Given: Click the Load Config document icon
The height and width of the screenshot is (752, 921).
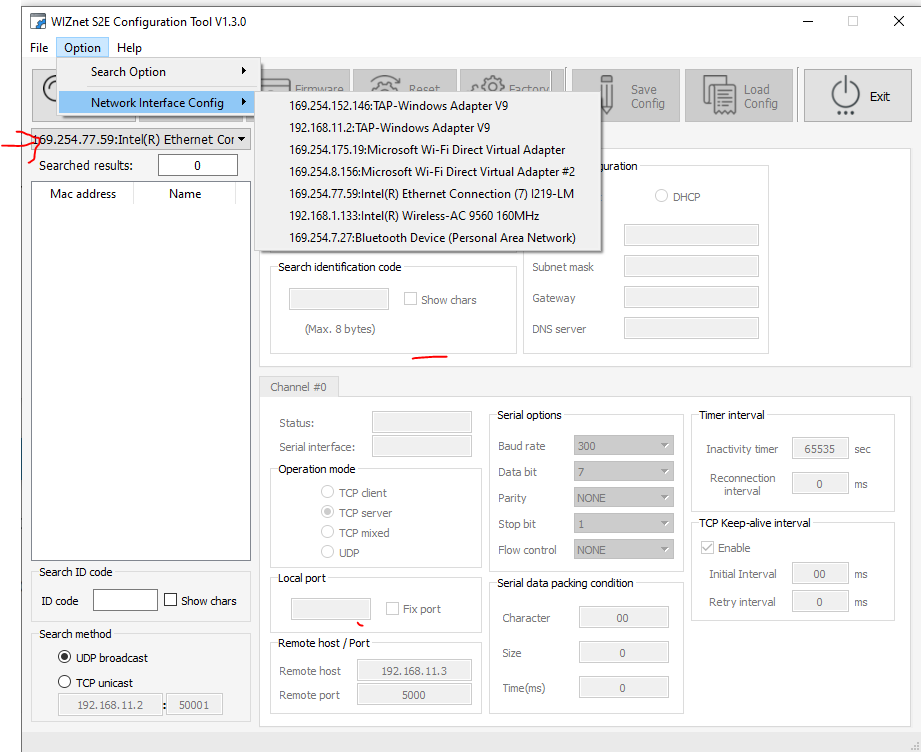Looking at the screenshot, I should pos(720,95).
